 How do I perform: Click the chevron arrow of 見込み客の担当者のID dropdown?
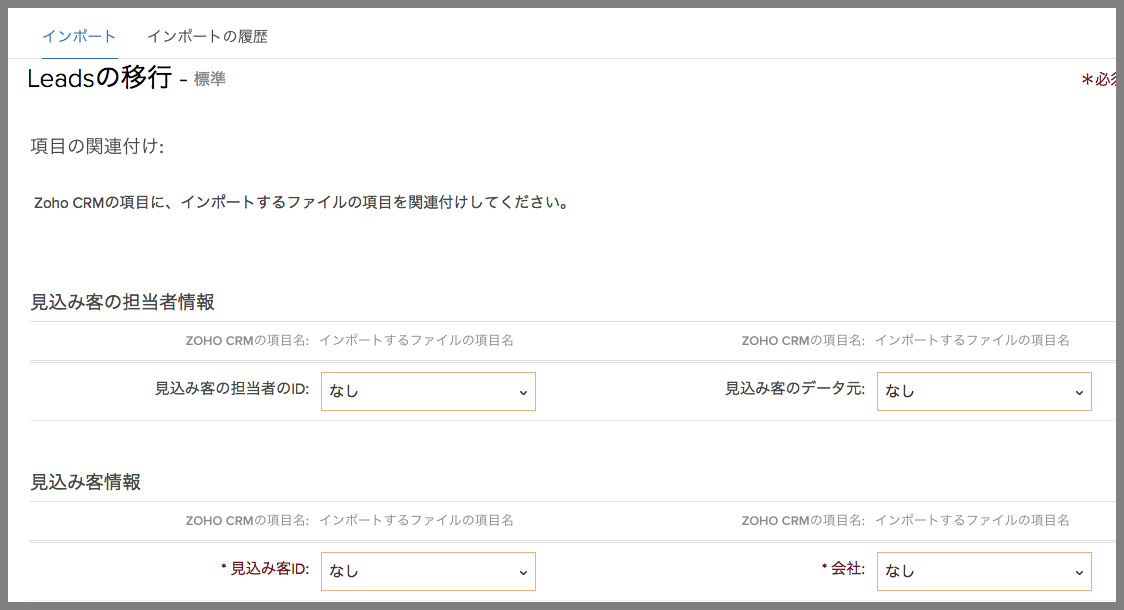(x=523, y=393)
